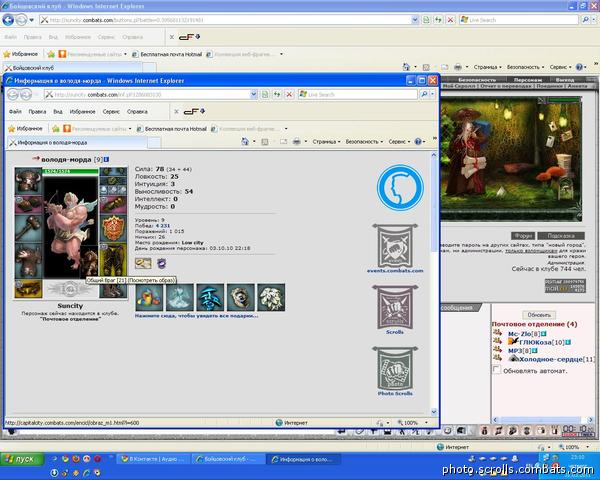
Task: Switch to the В Контакте taskbar item
Action: coord(153,459)
